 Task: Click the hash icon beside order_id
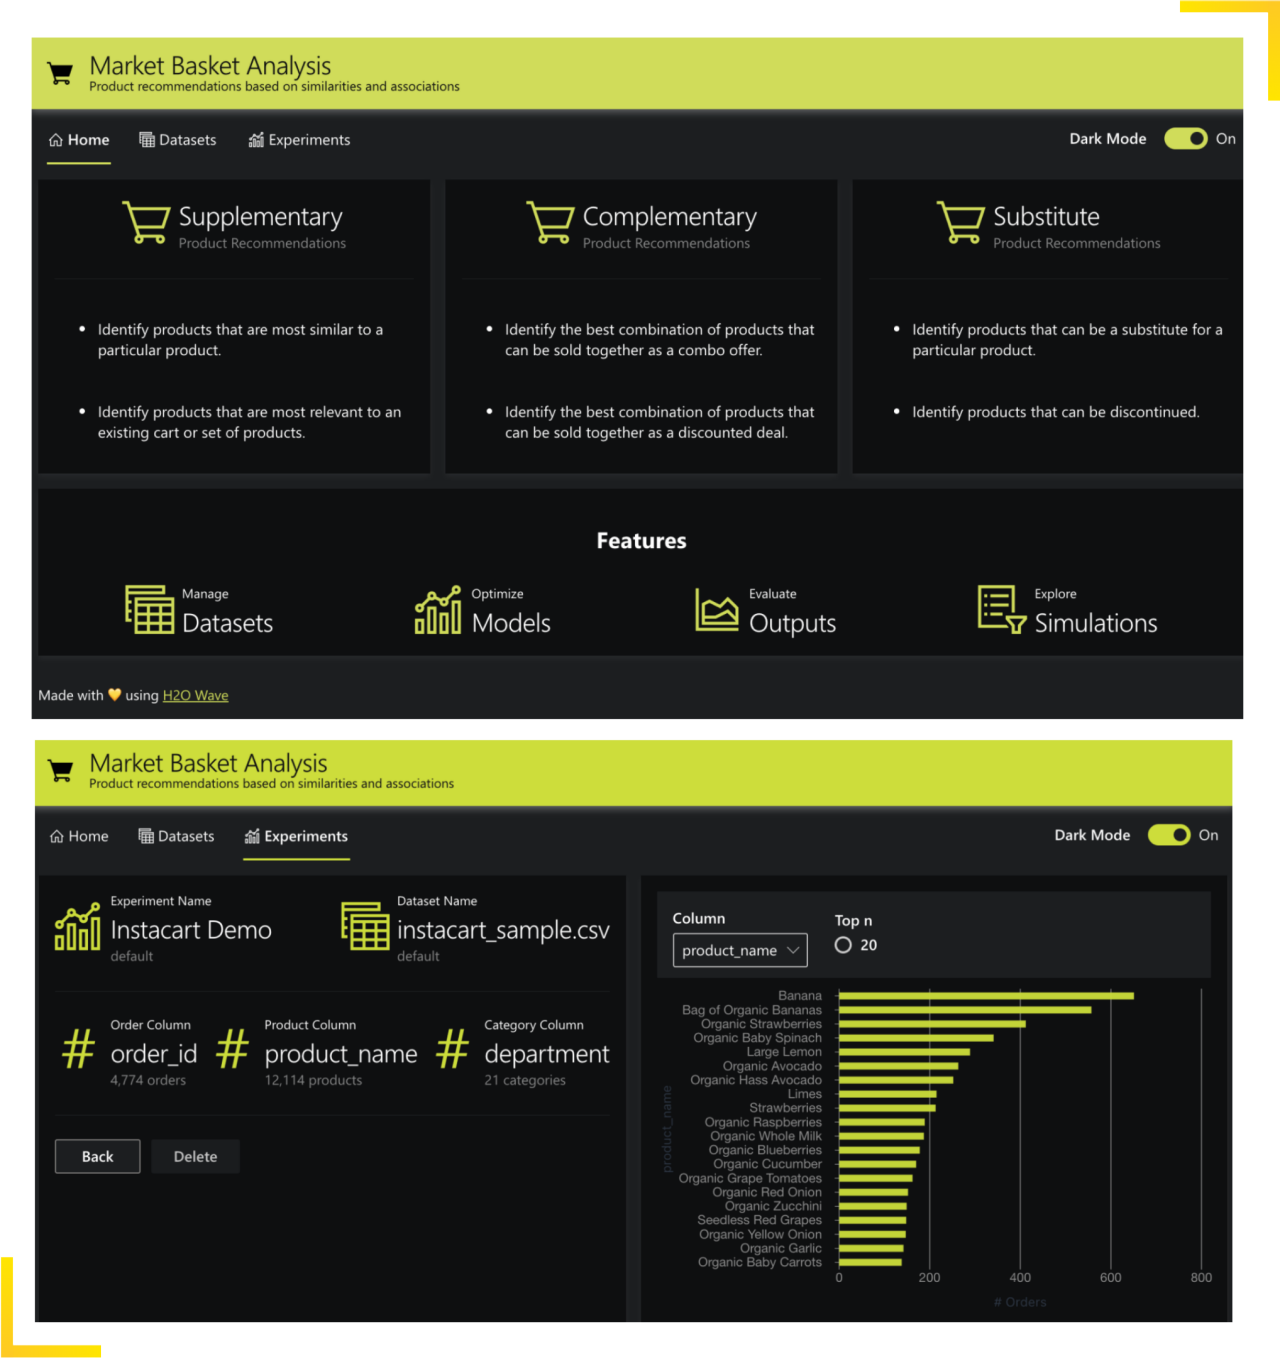pyautogui.click(x=78, y=1049)
